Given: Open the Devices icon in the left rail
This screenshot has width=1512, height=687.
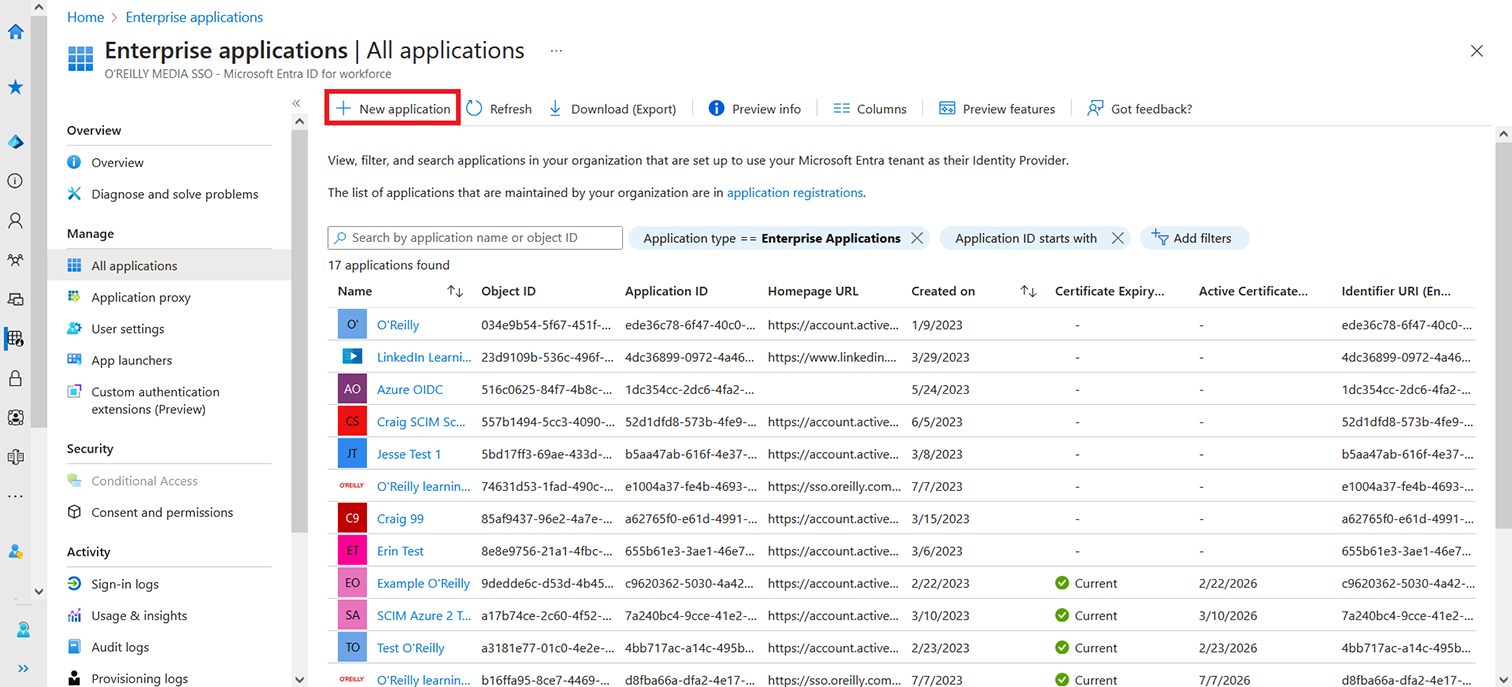Looking at the screenshot, I should (15, 299).
